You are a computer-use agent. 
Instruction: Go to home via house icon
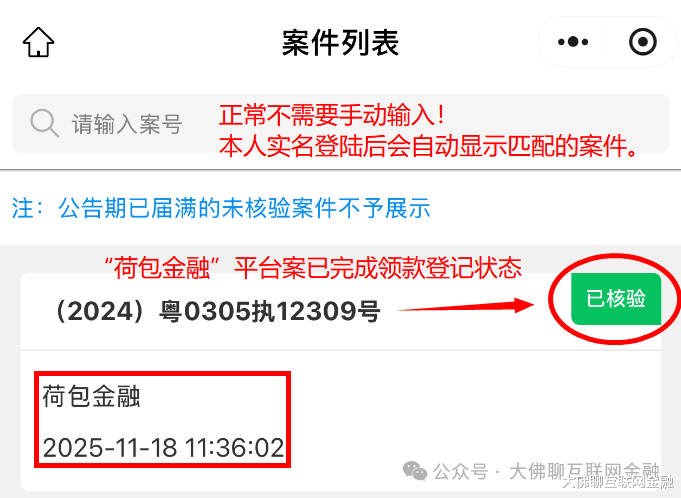[x=38, y=42]
